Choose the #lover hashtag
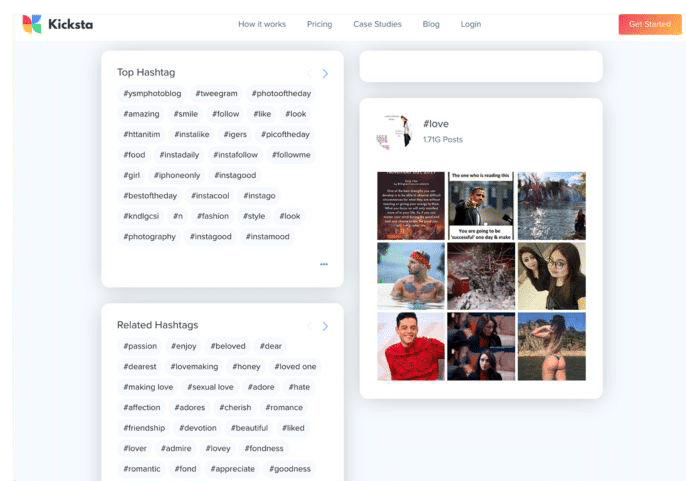Viewport: 700px width, 494px height. point(135,448)
